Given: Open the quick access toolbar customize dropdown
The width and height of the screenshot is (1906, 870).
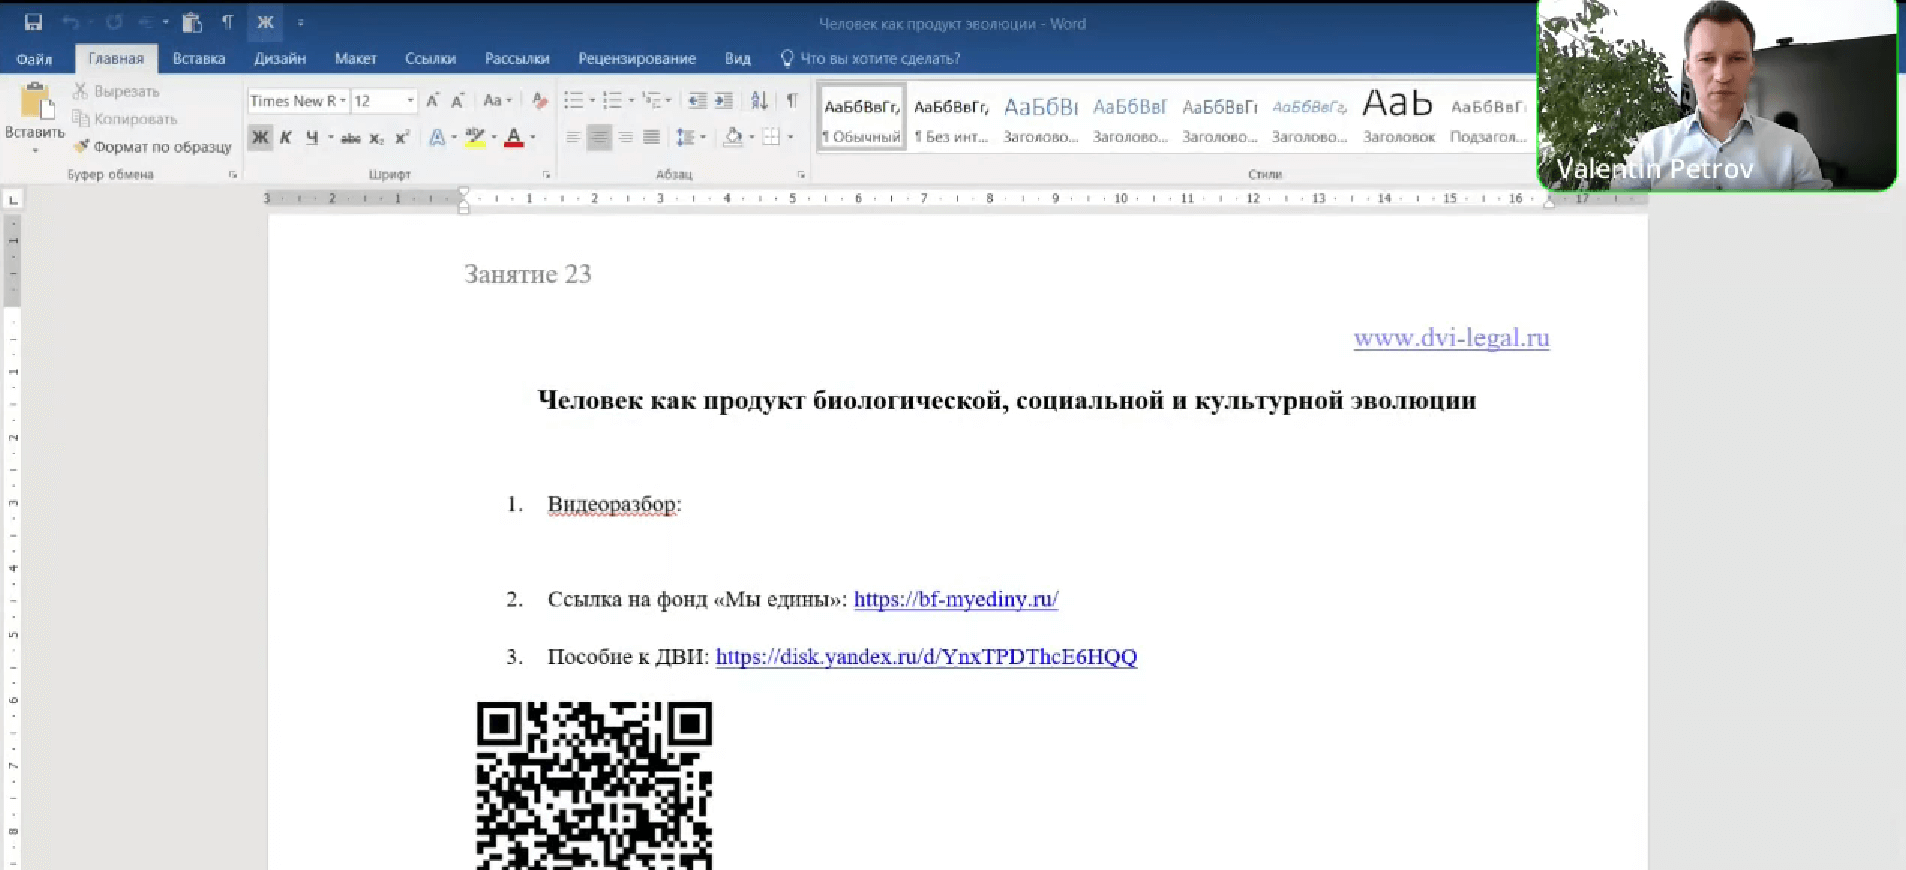Looking at the screenshot, I should 300,22.
